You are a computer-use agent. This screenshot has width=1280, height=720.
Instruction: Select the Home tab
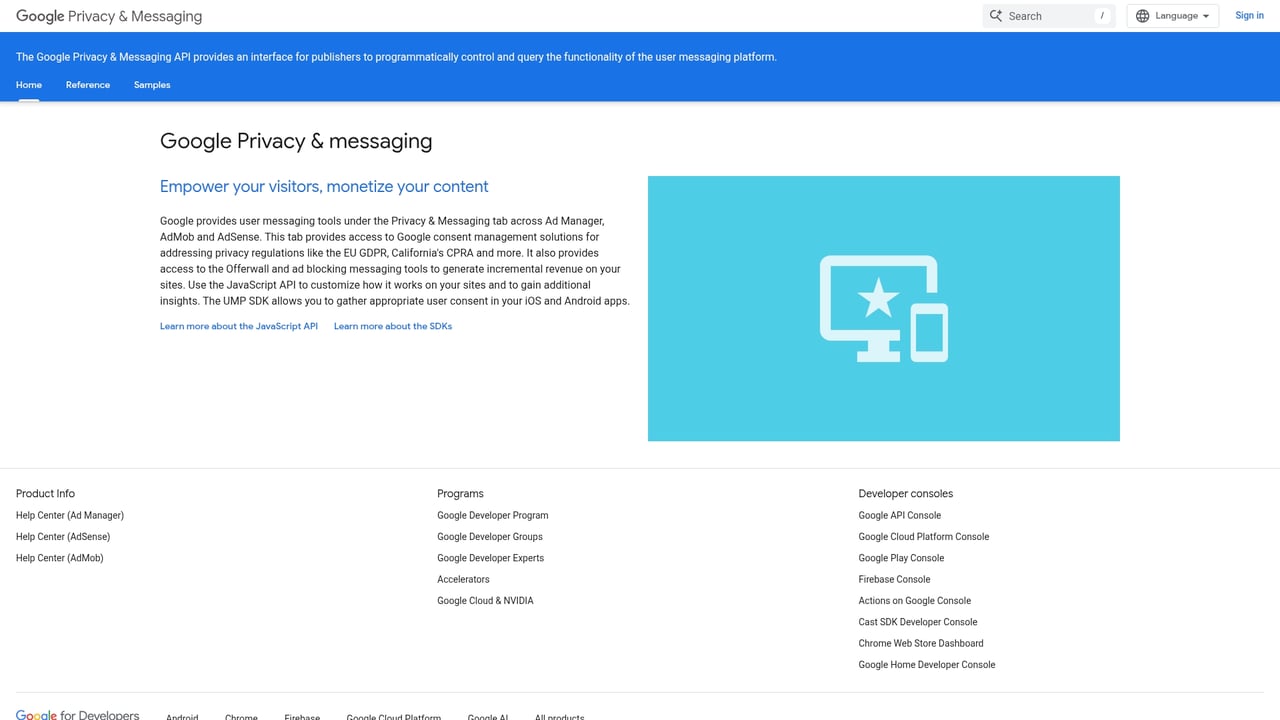coord(28,85)
